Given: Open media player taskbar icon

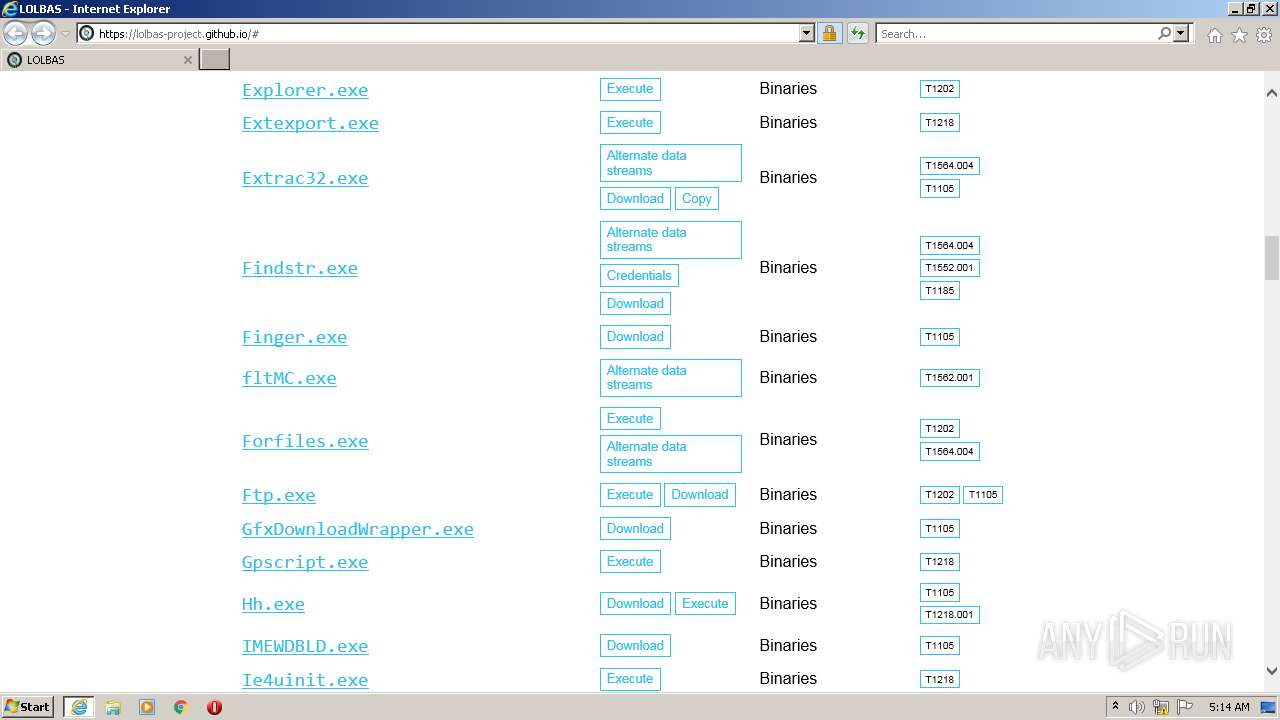Looking at the screenshot, I should pyautogui.click(x=147, y=707).
